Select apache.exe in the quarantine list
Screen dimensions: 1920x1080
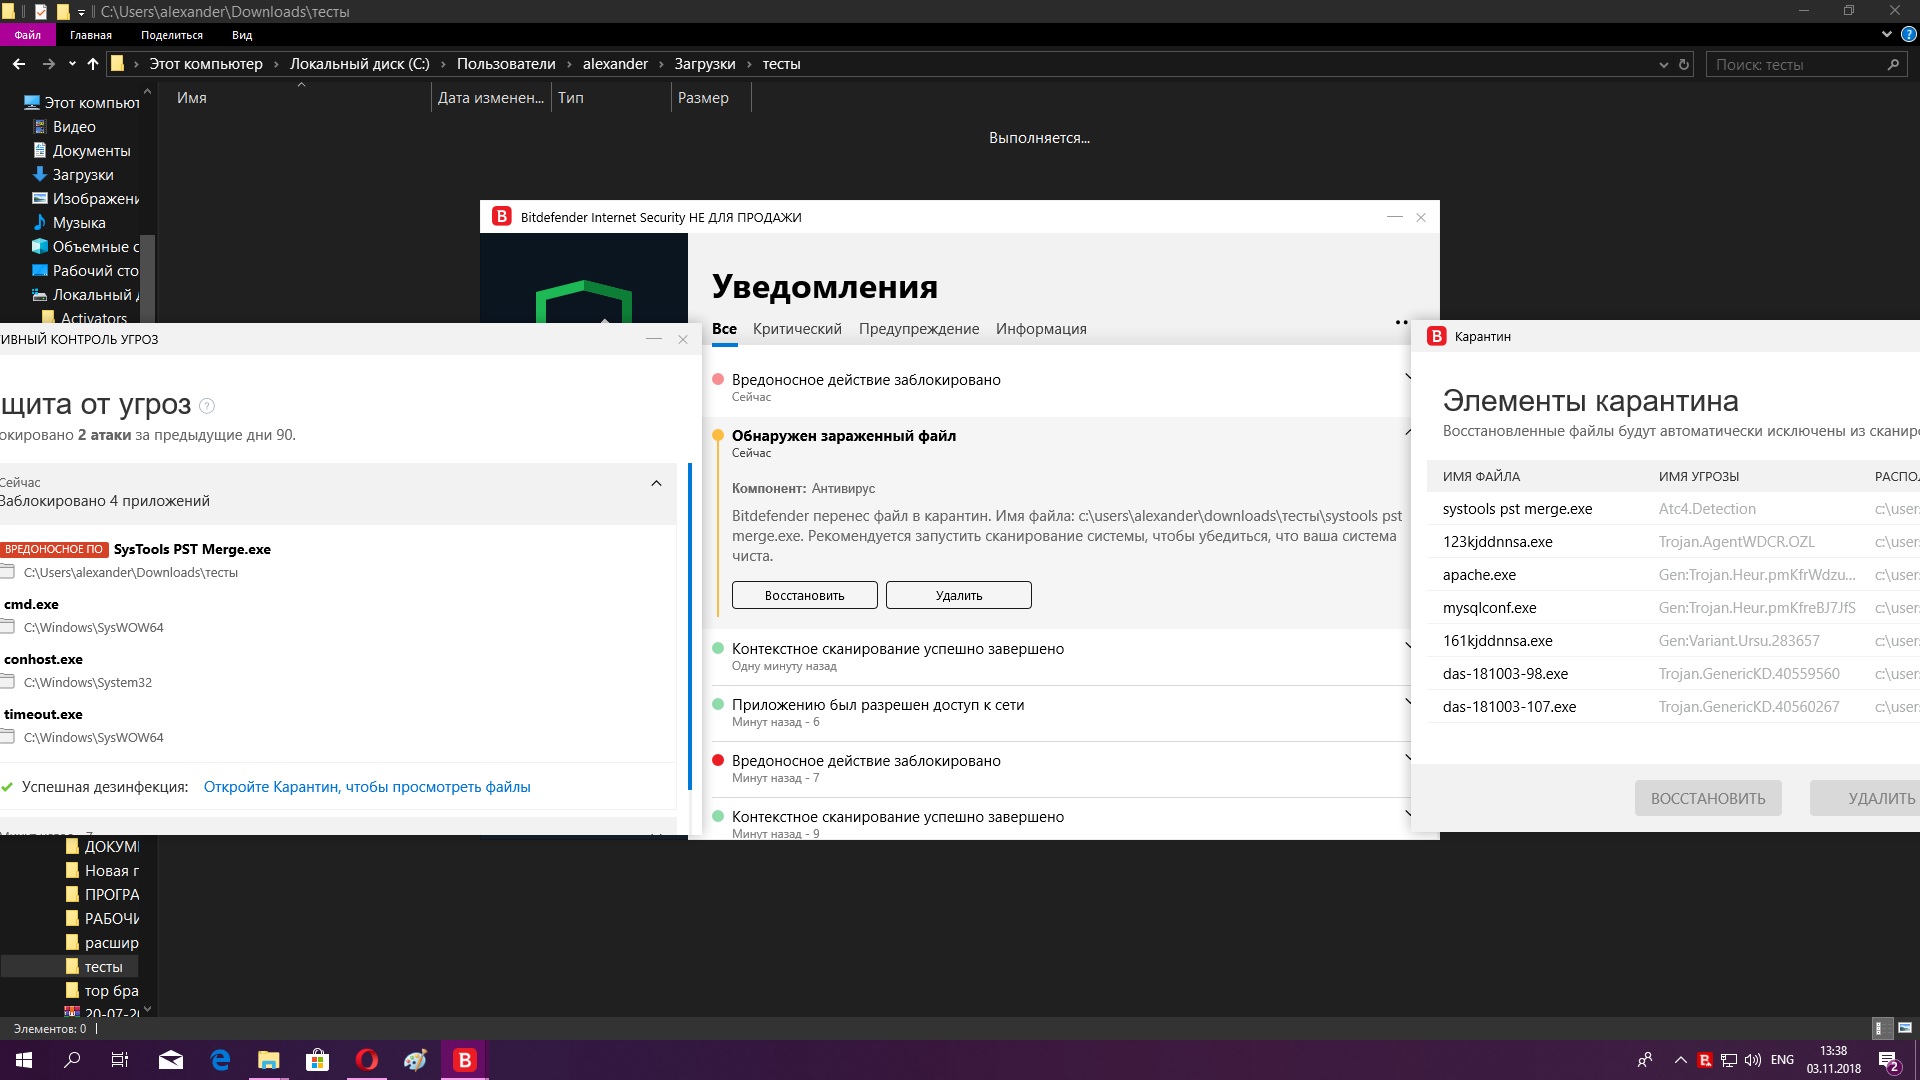point(1479,575)
